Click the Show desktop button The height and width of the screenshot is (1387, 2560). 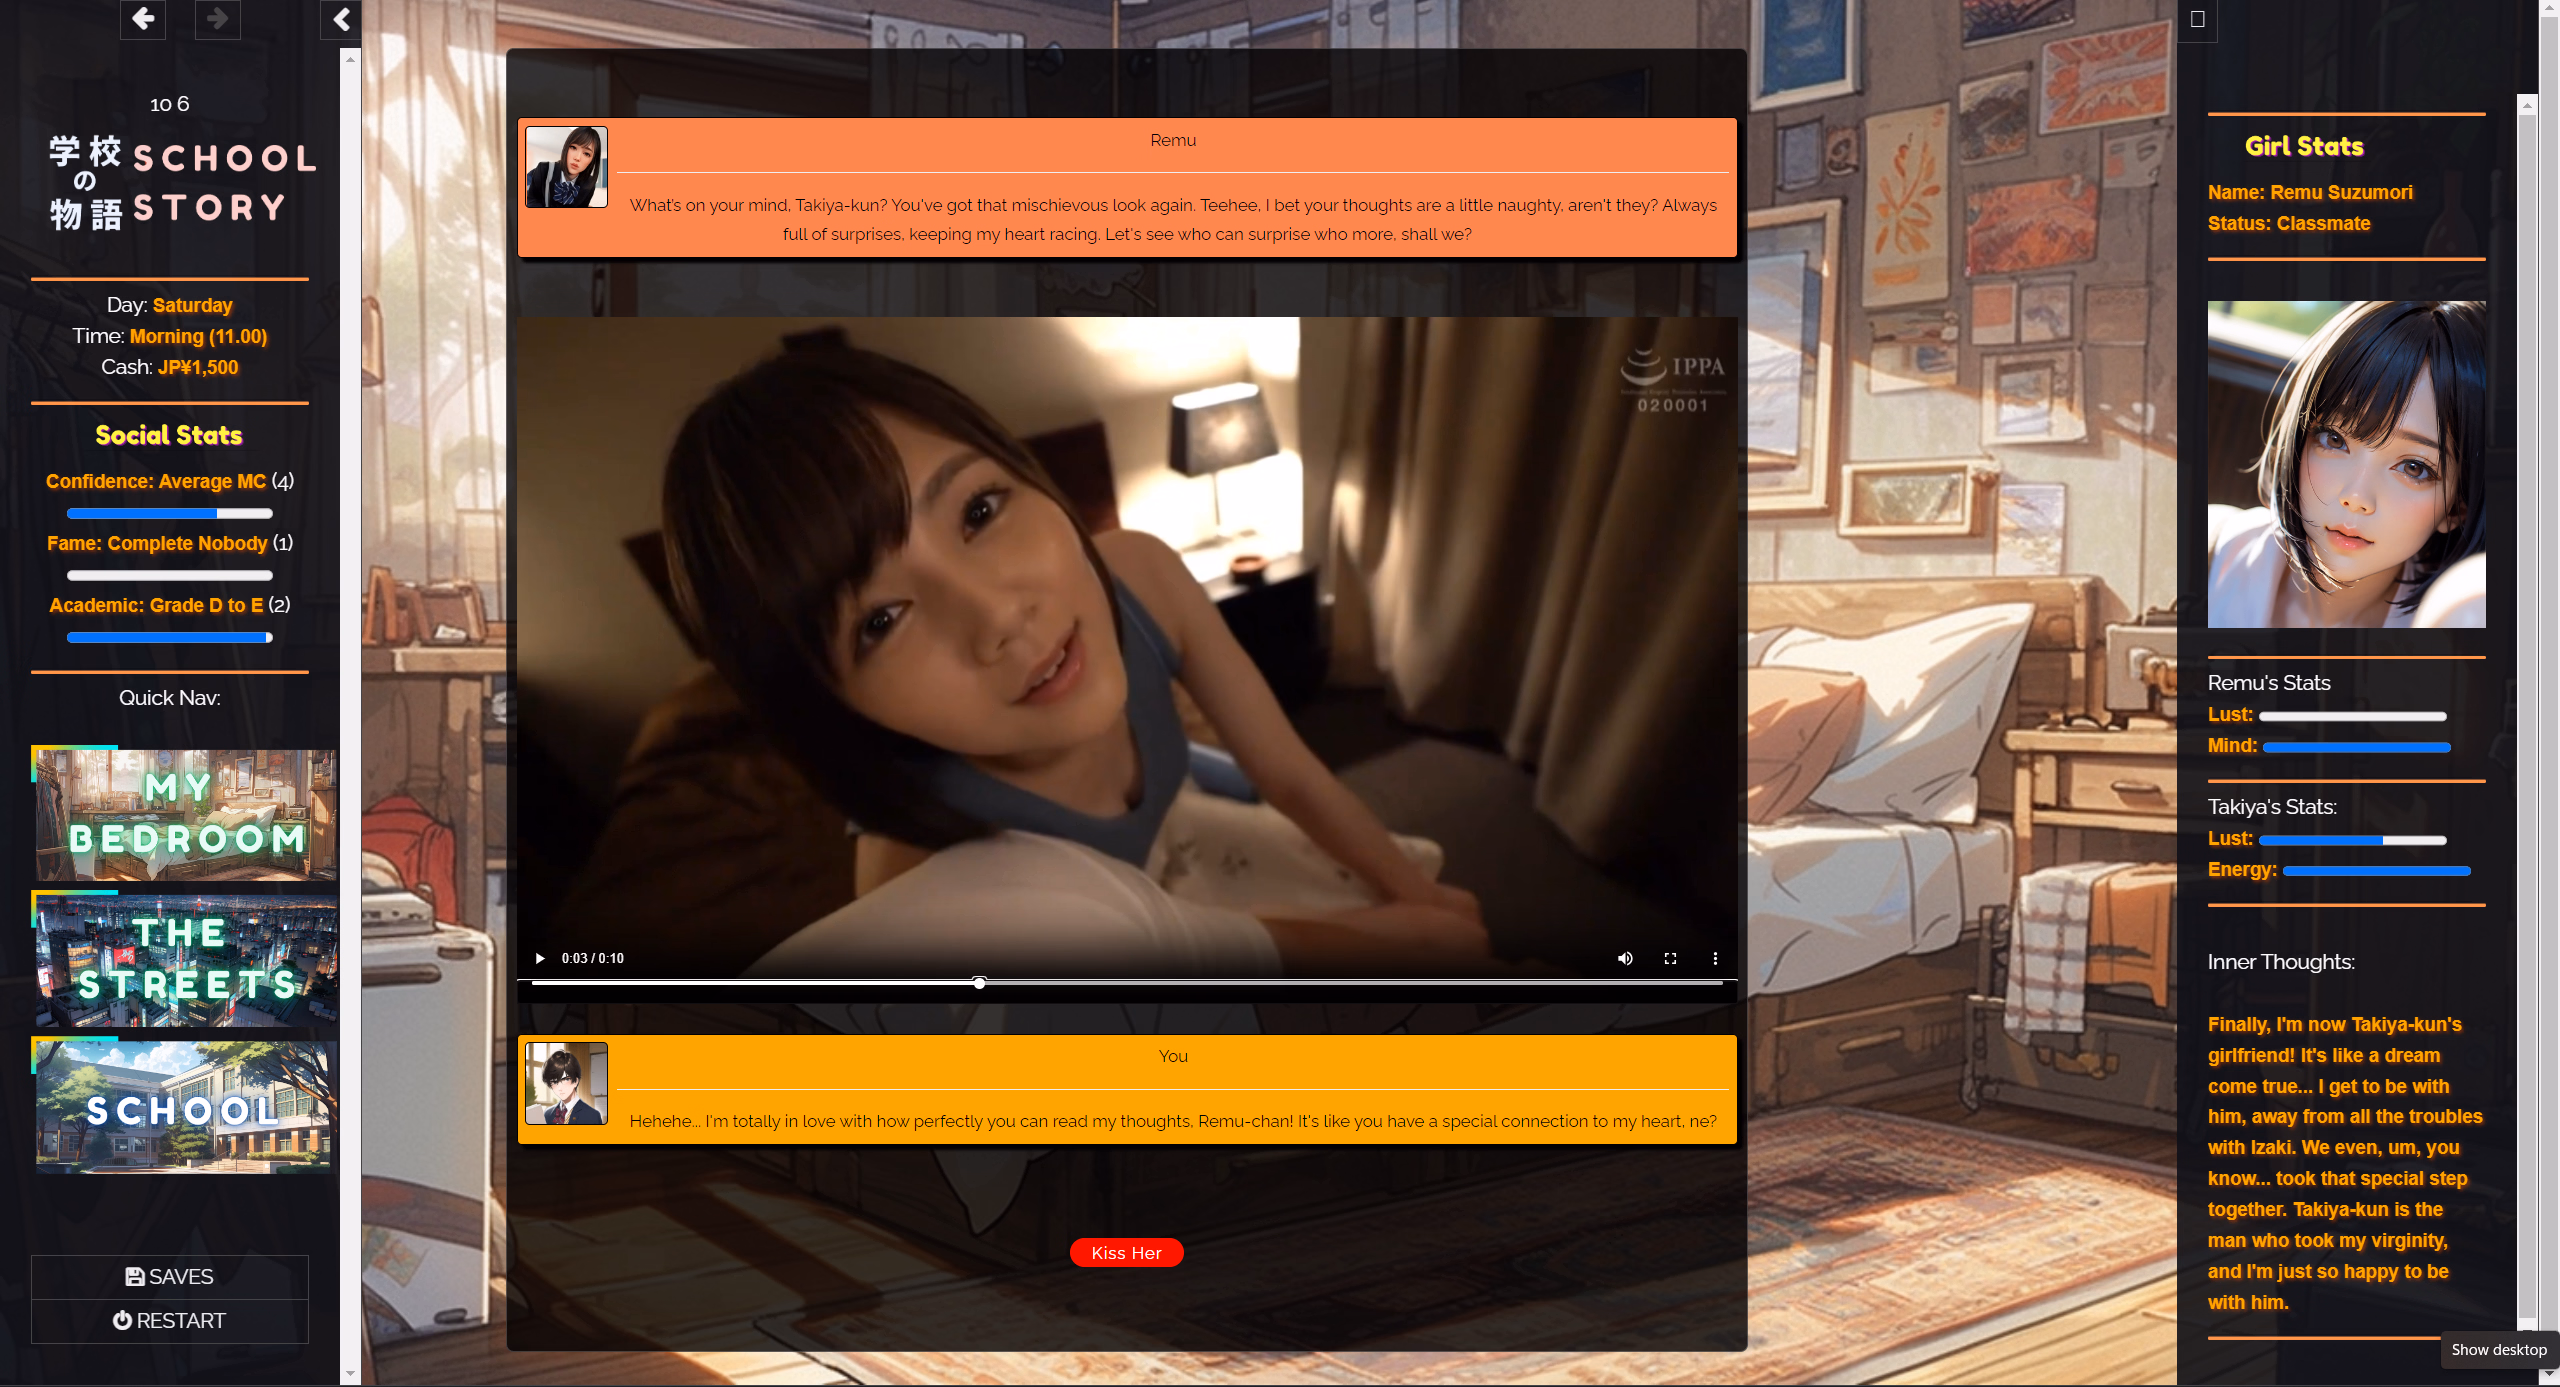tap(2499, 1350)
